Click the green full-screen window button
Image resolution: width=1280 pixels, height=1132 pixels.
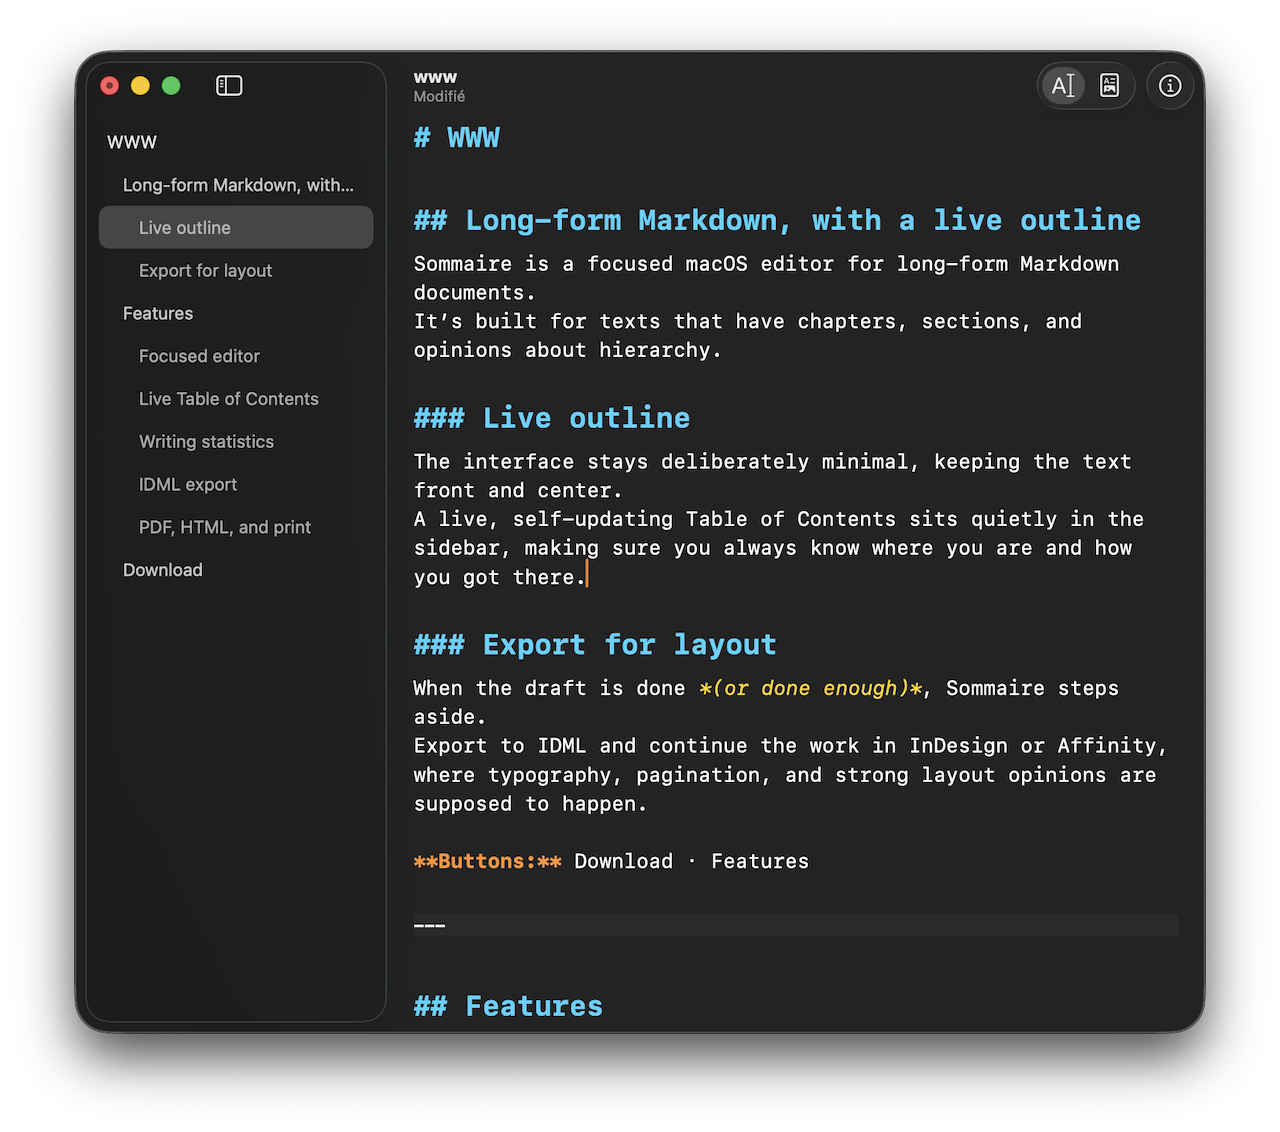[171, 86]
